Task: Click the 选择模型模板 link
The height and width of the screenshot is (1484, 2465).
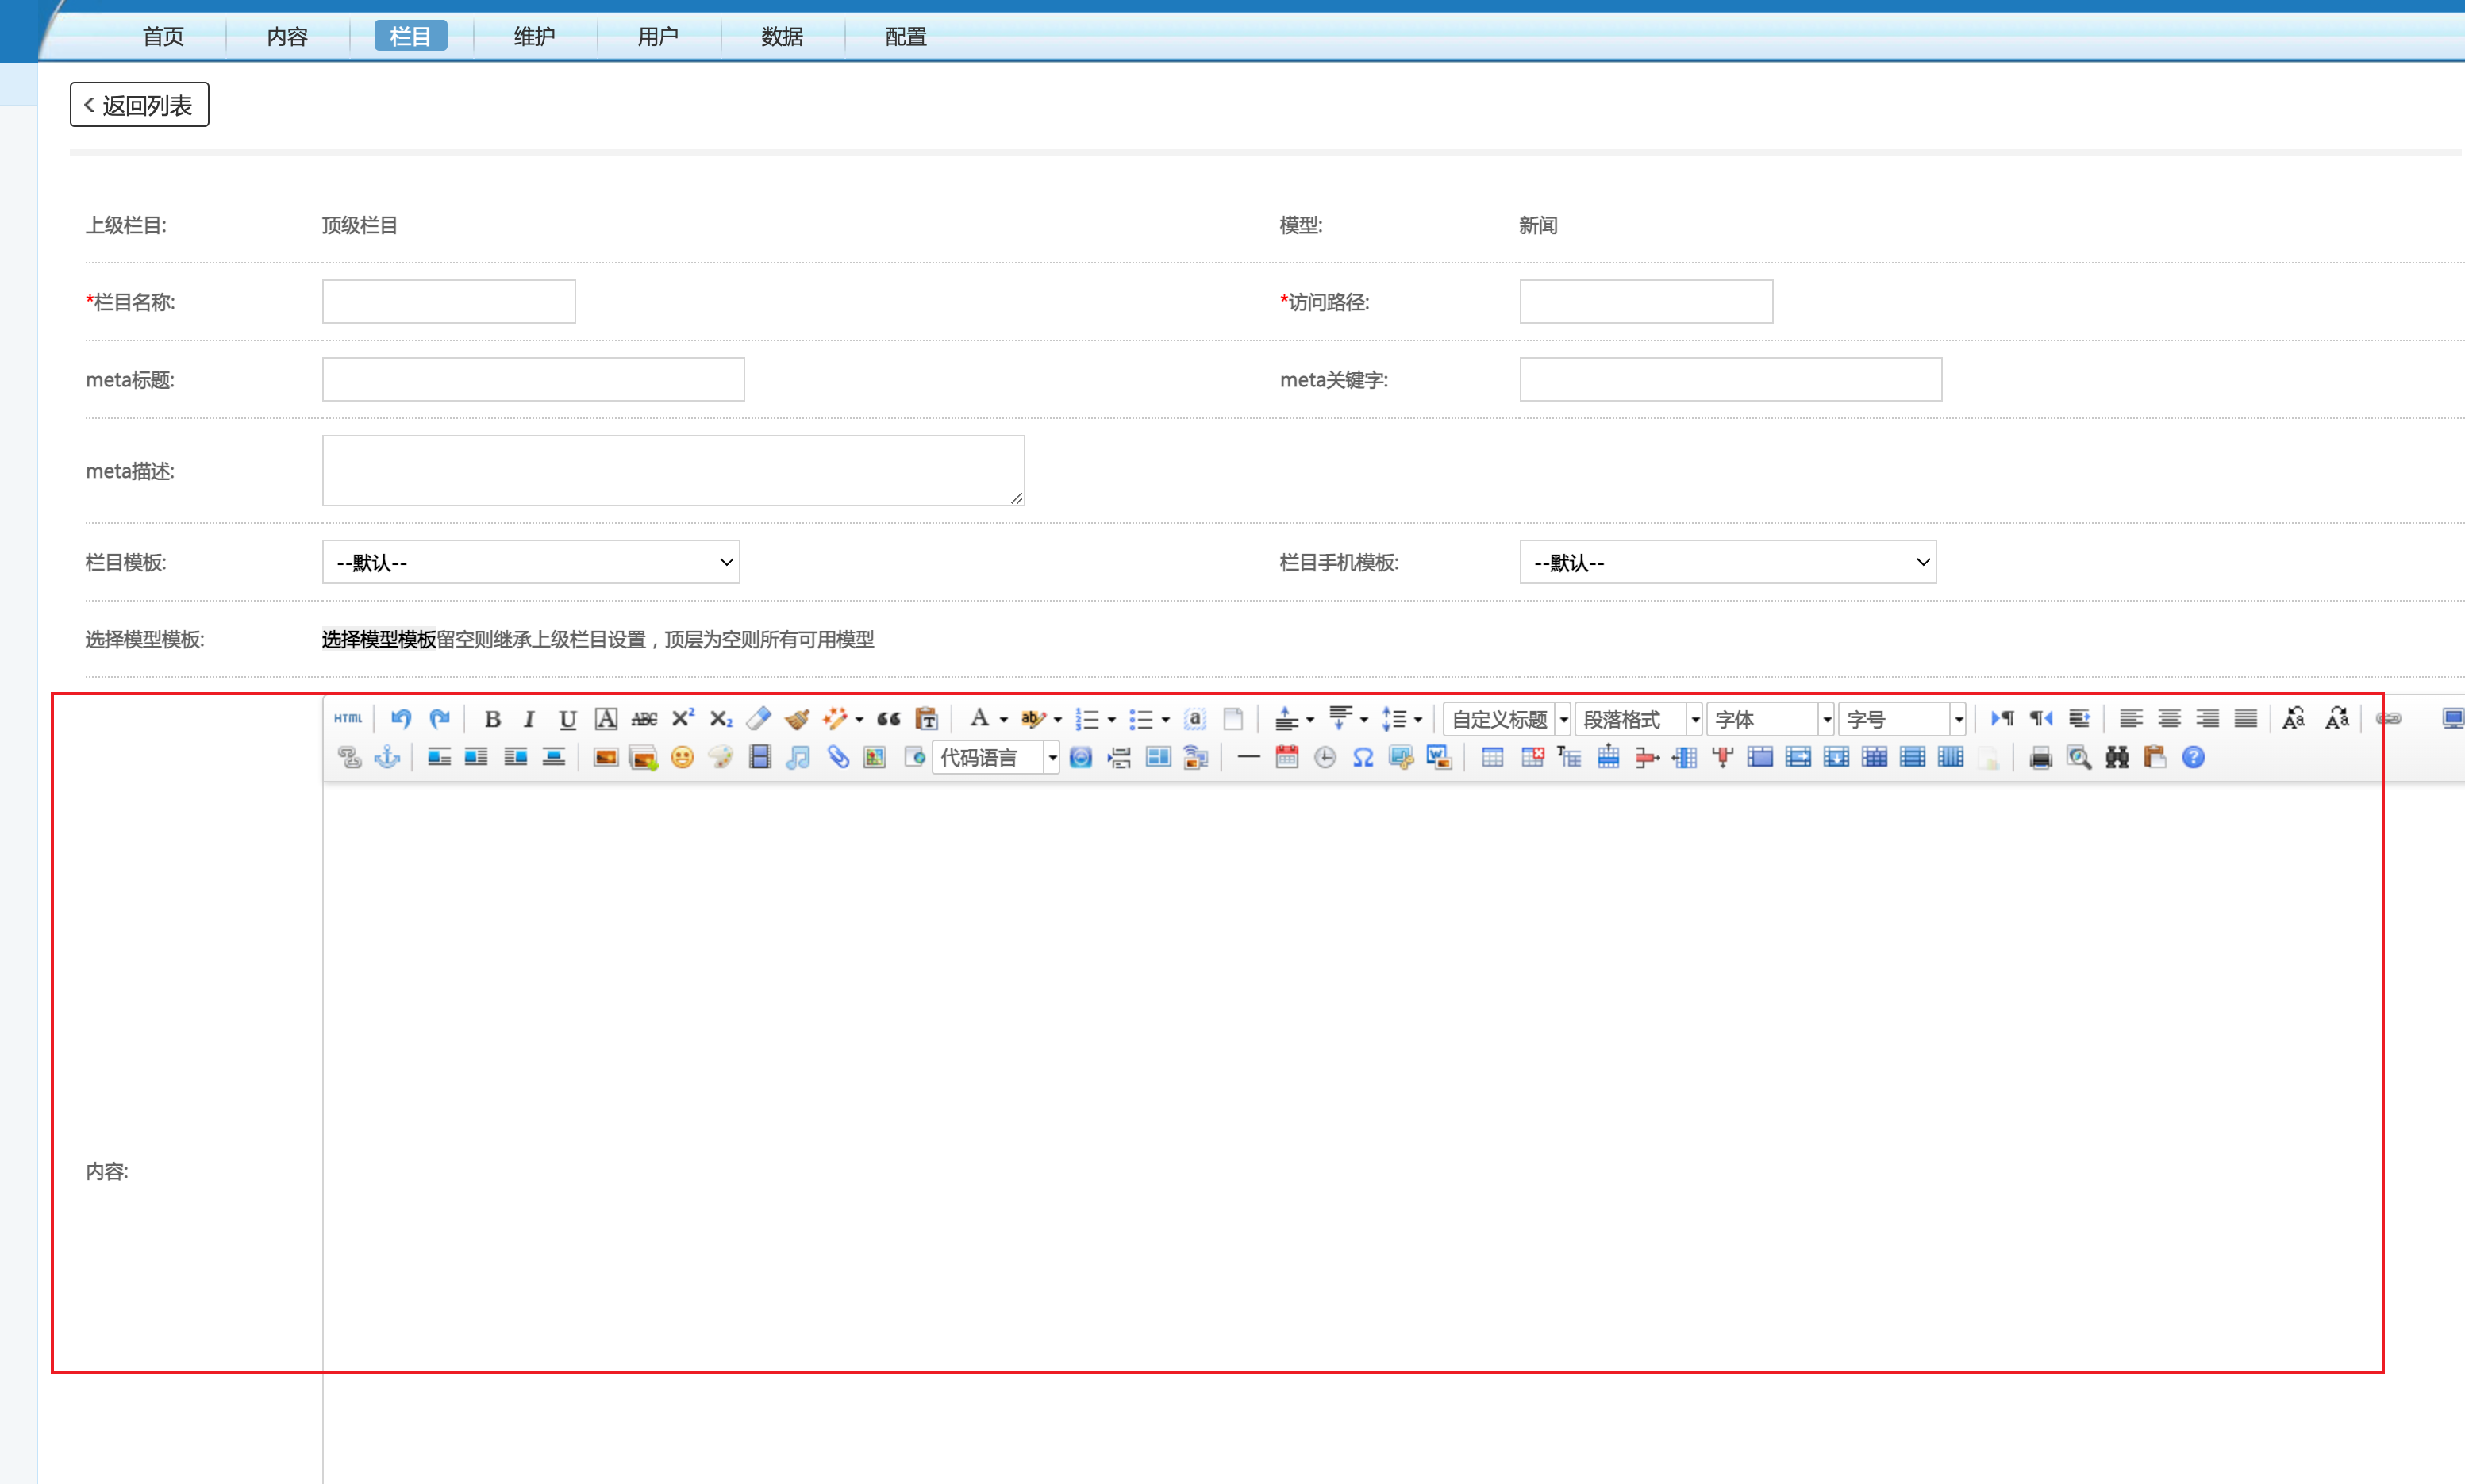Action: (x=379, y=639)
